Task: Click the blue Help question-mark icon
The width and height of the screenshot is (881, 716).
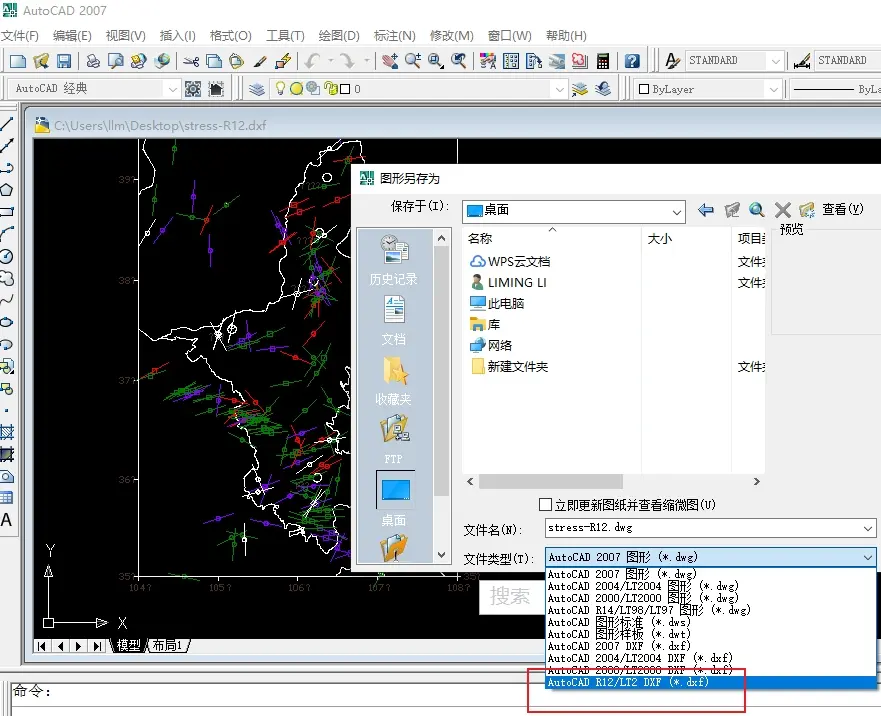Action: click(x=632, y=61)
